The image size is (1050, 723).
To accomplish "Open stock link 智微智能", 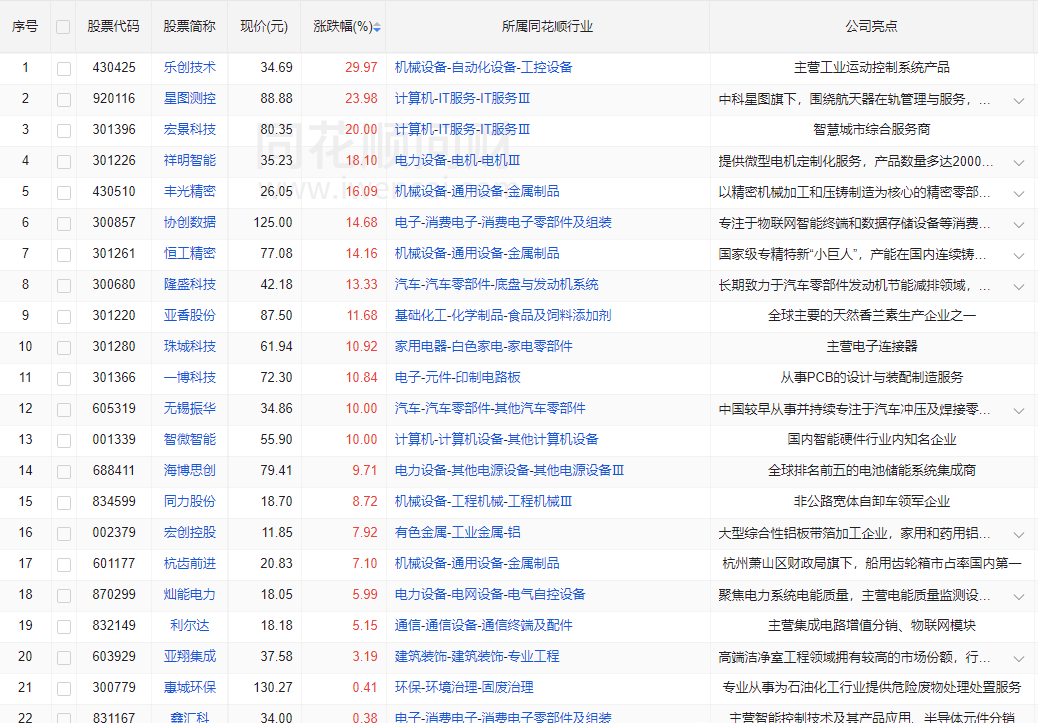I will click(190, 439).
